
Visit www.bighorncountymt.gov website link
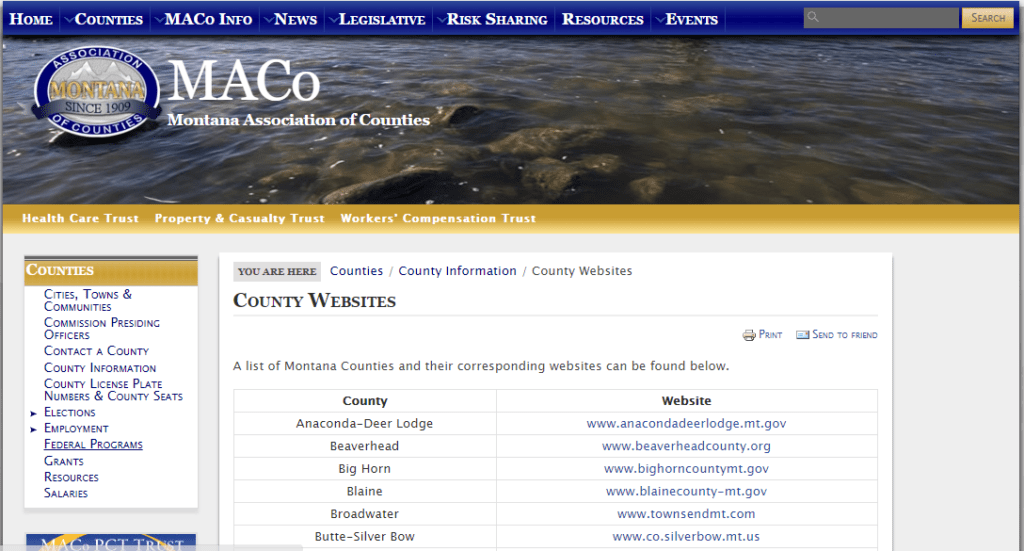click(686, 469)
